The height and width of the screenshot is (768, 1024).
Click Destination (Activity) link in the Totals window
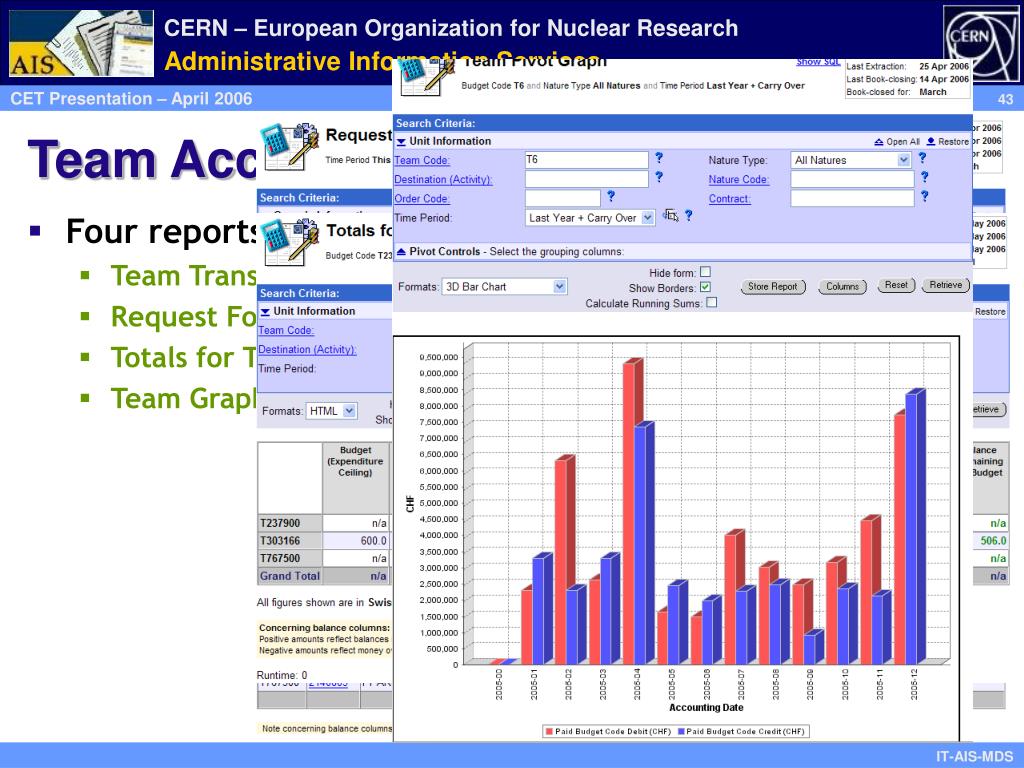[308, 349]
